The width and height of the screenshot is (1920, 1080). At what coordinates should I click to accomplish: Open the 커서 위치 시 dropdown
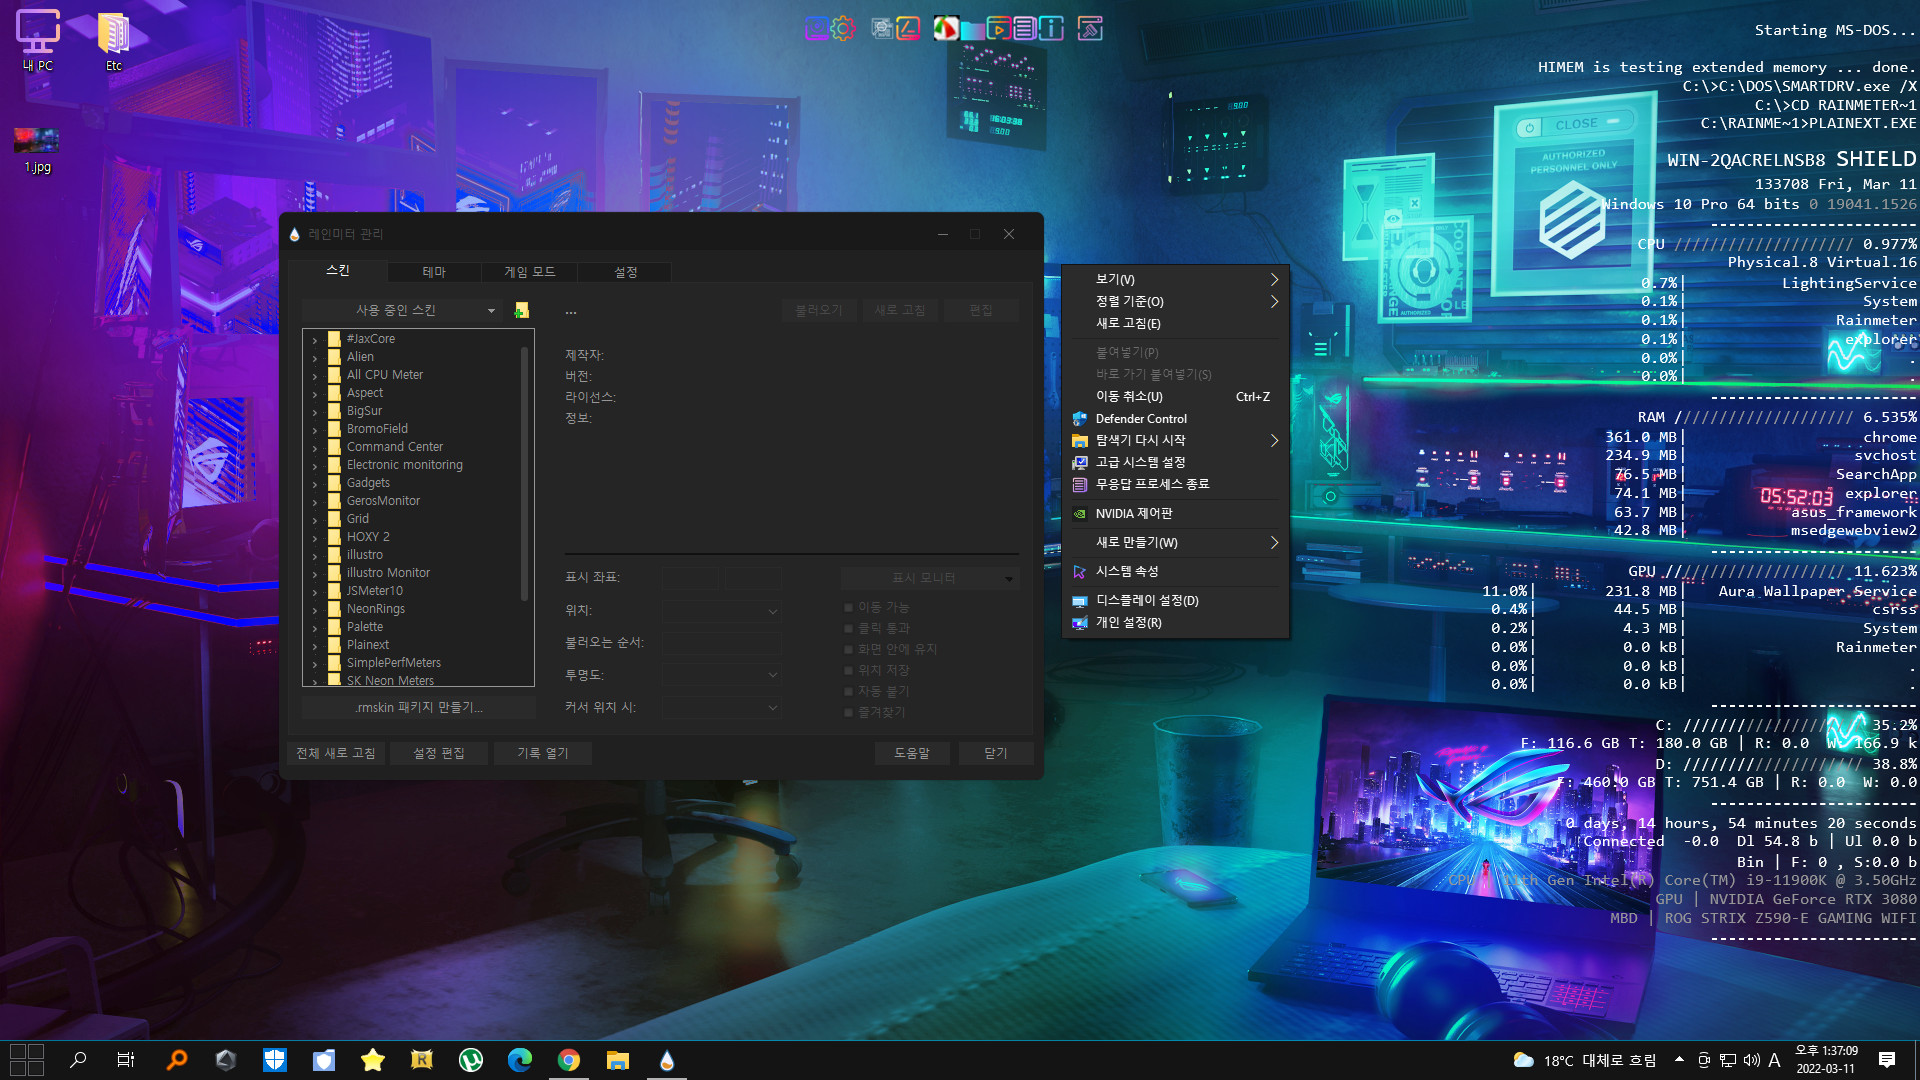[x=721, y=708]
